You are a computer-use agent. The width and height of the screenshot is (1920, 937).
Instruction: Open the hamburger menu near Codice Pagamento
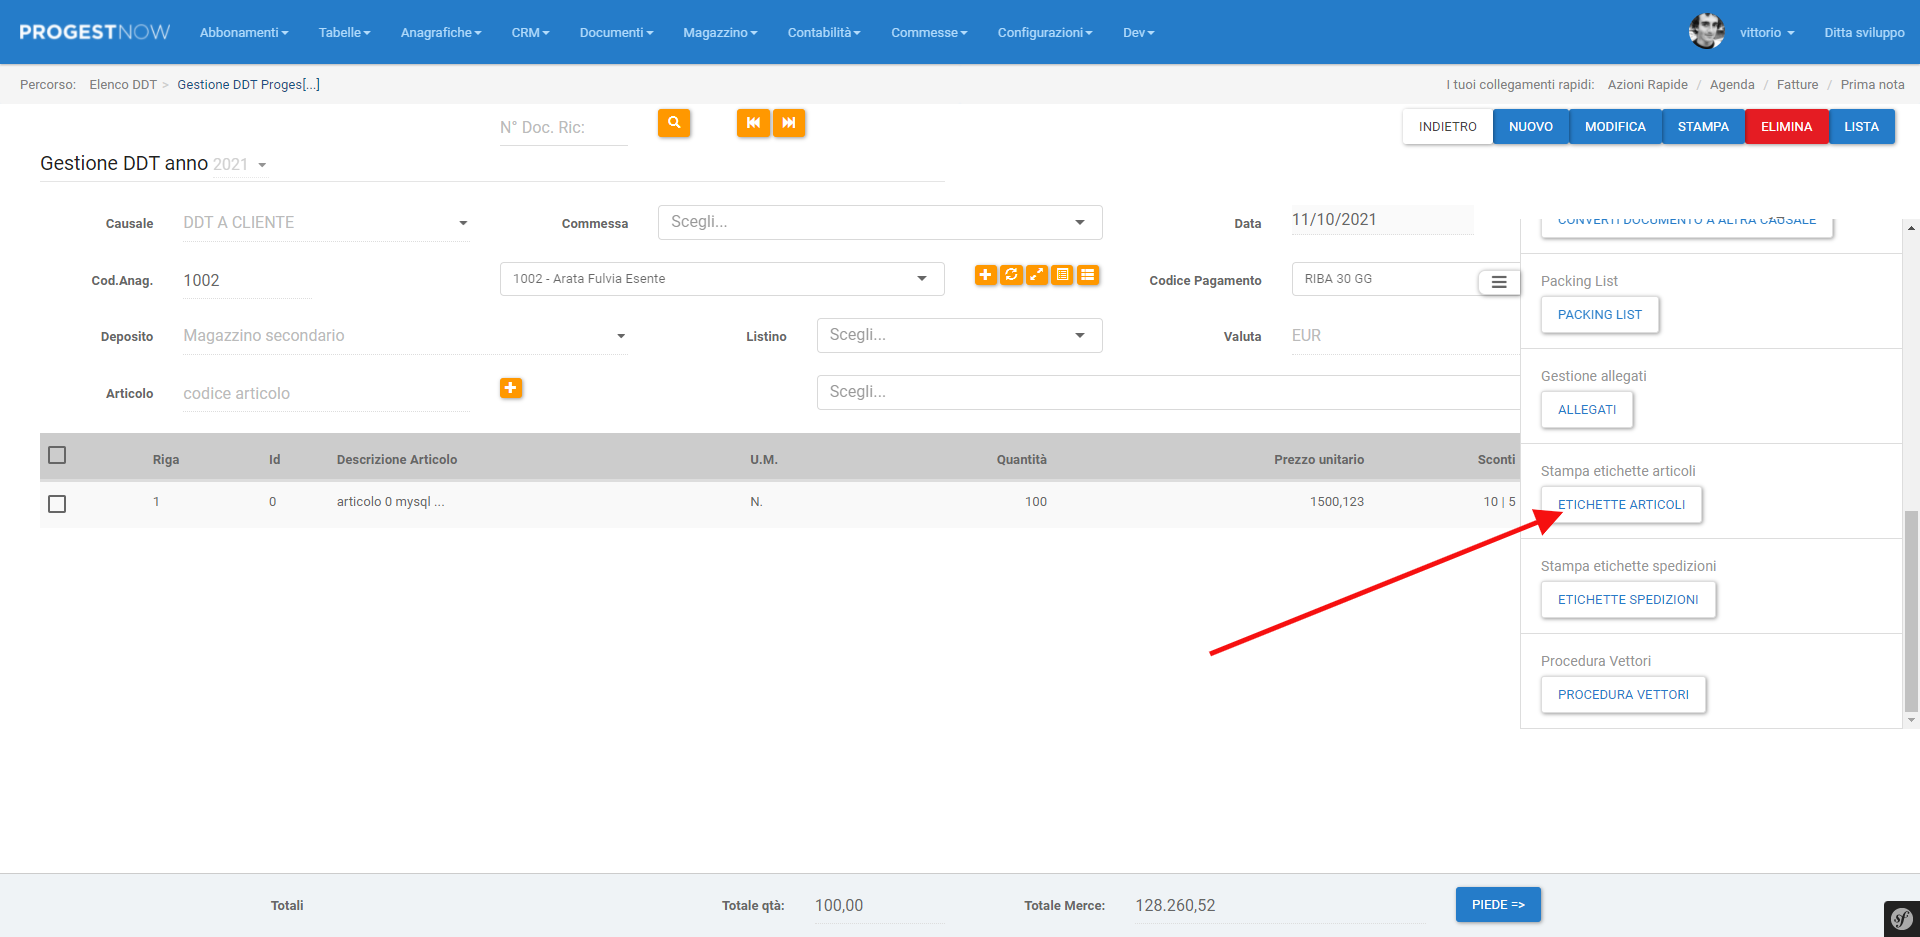tap(1498, 282)
